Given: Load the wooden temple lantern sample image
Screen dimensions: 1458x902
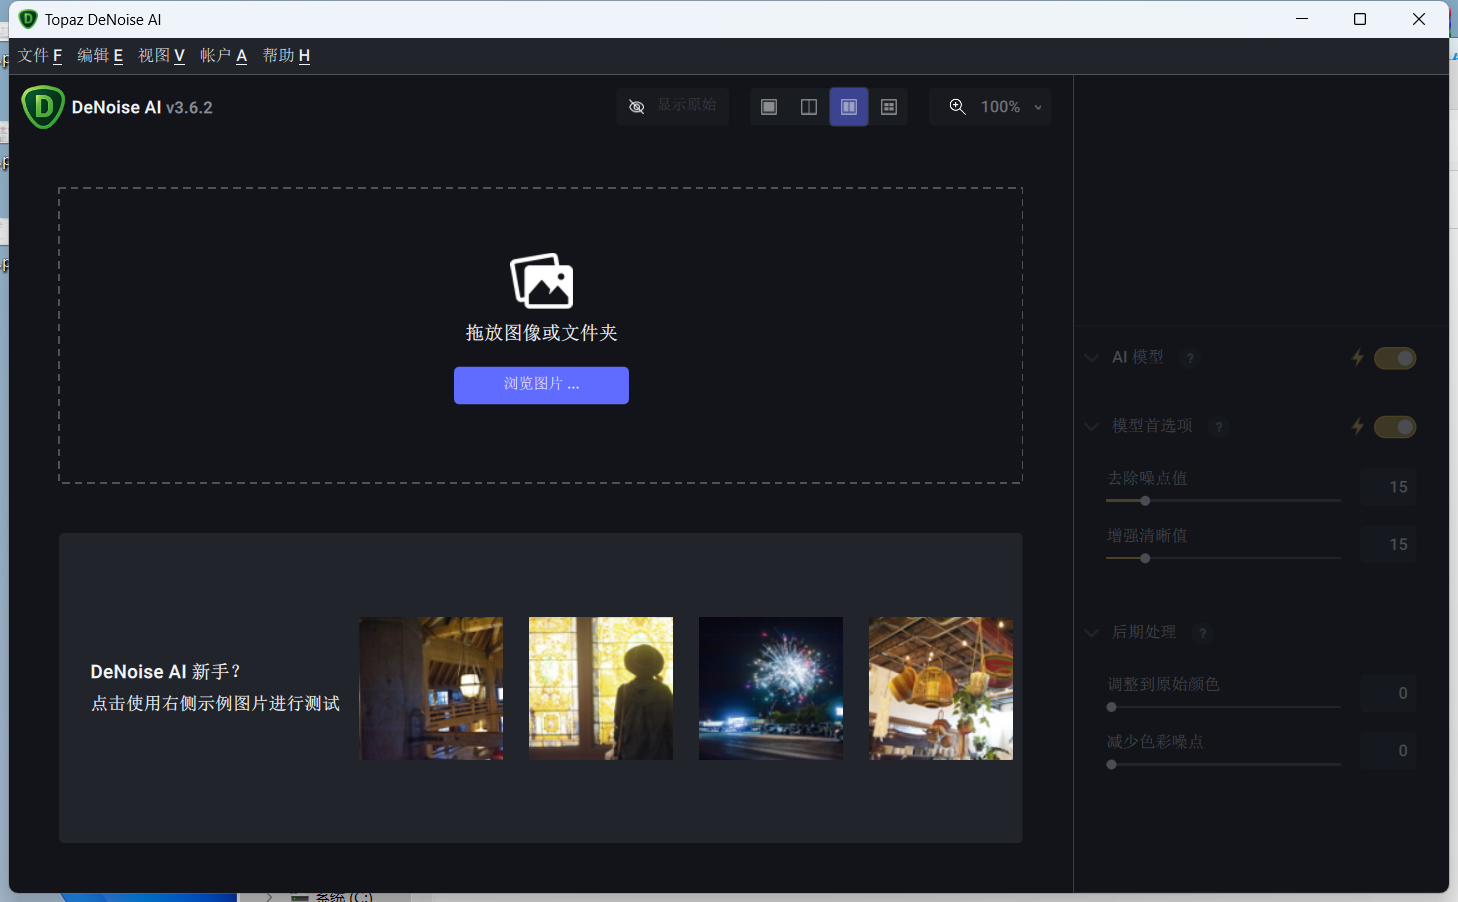Looking at the screenshot, I should coord(431,688).
